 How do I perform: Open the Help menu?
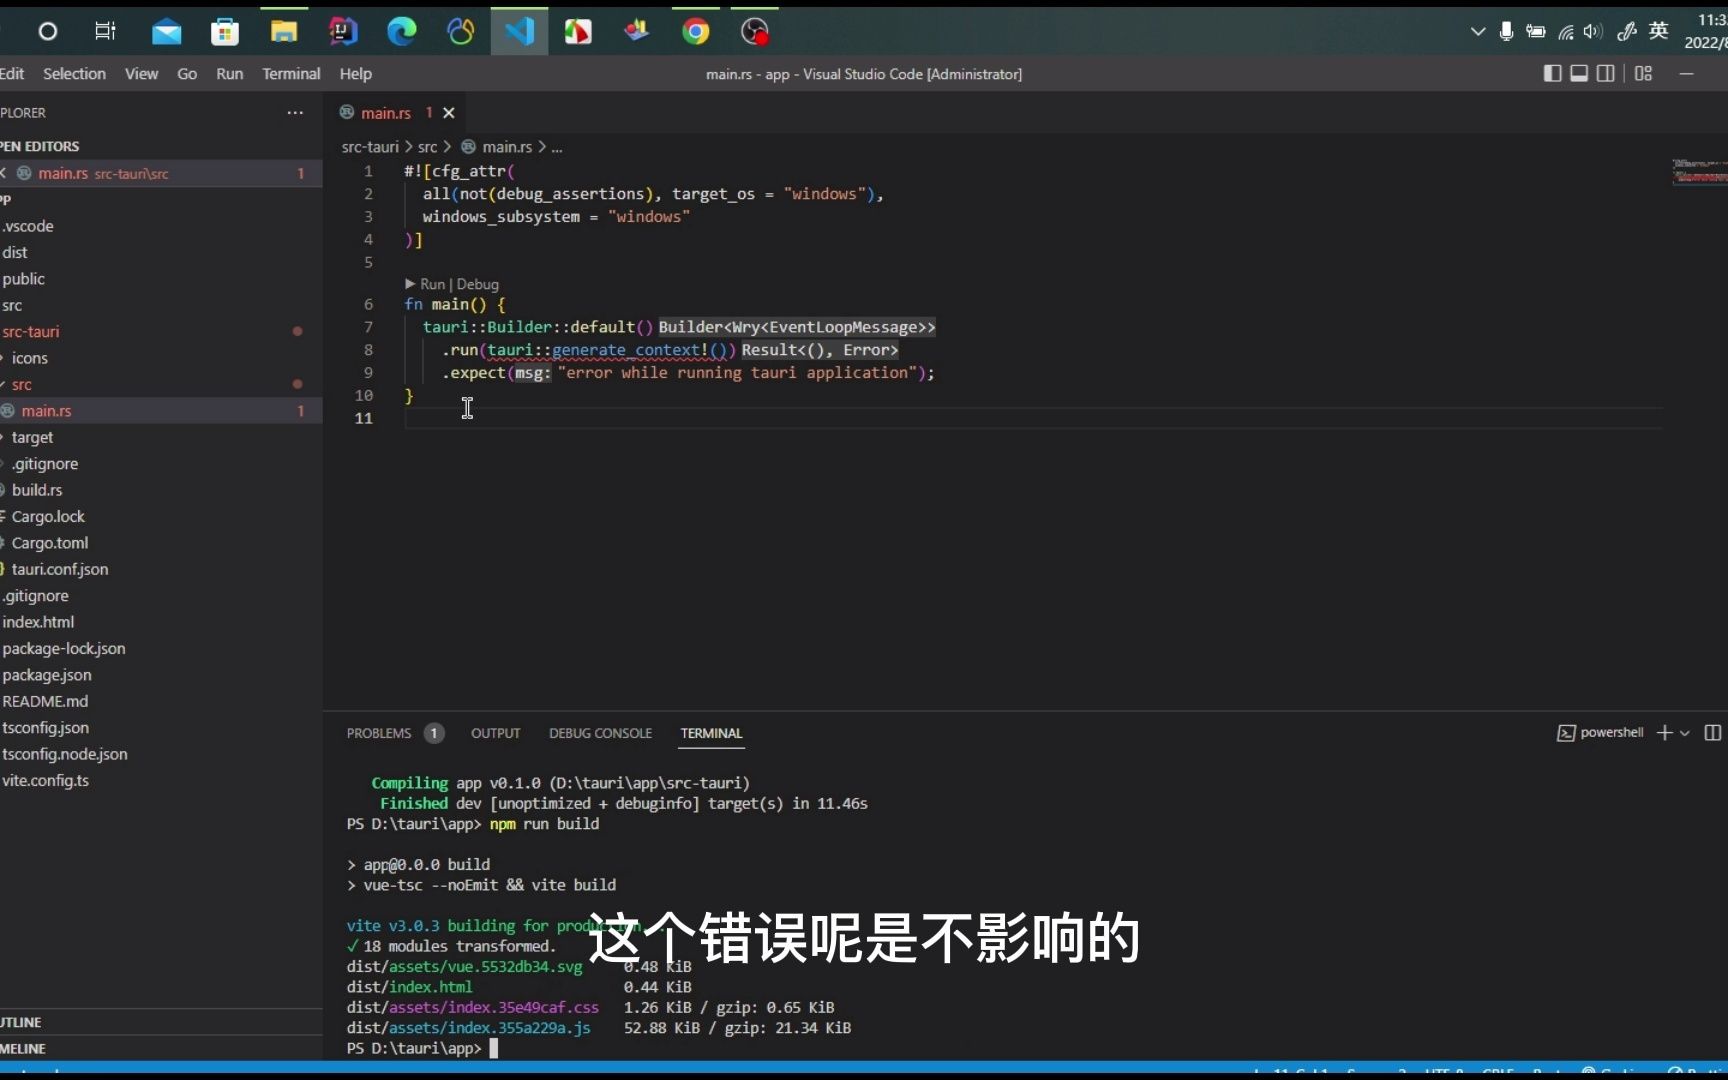tap(355, 73)
